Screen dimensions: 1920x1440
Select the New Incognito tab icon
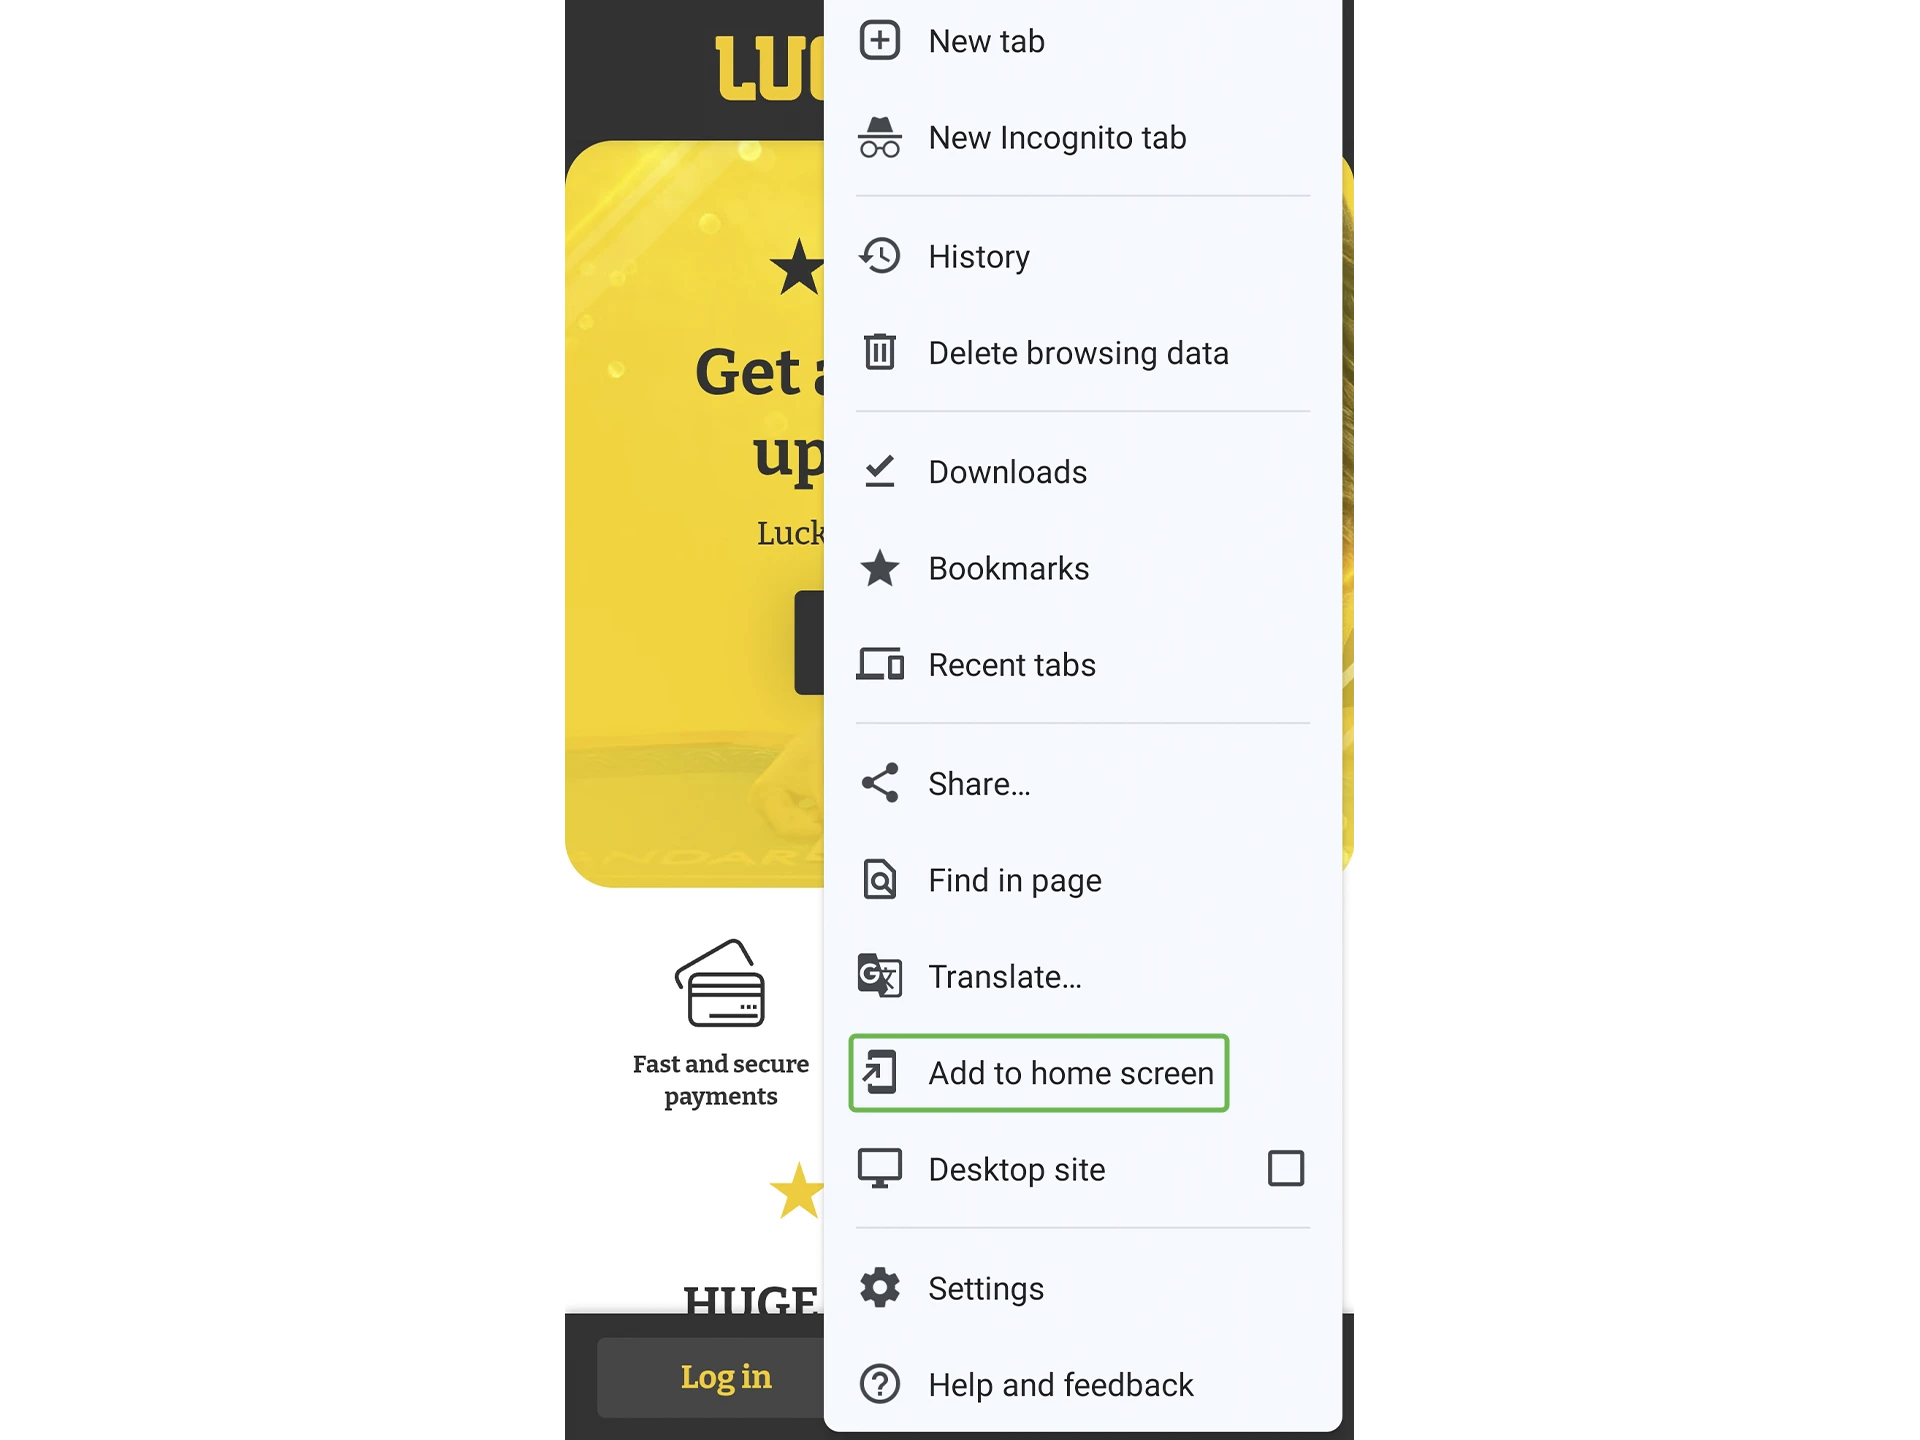tap(880, 136)
